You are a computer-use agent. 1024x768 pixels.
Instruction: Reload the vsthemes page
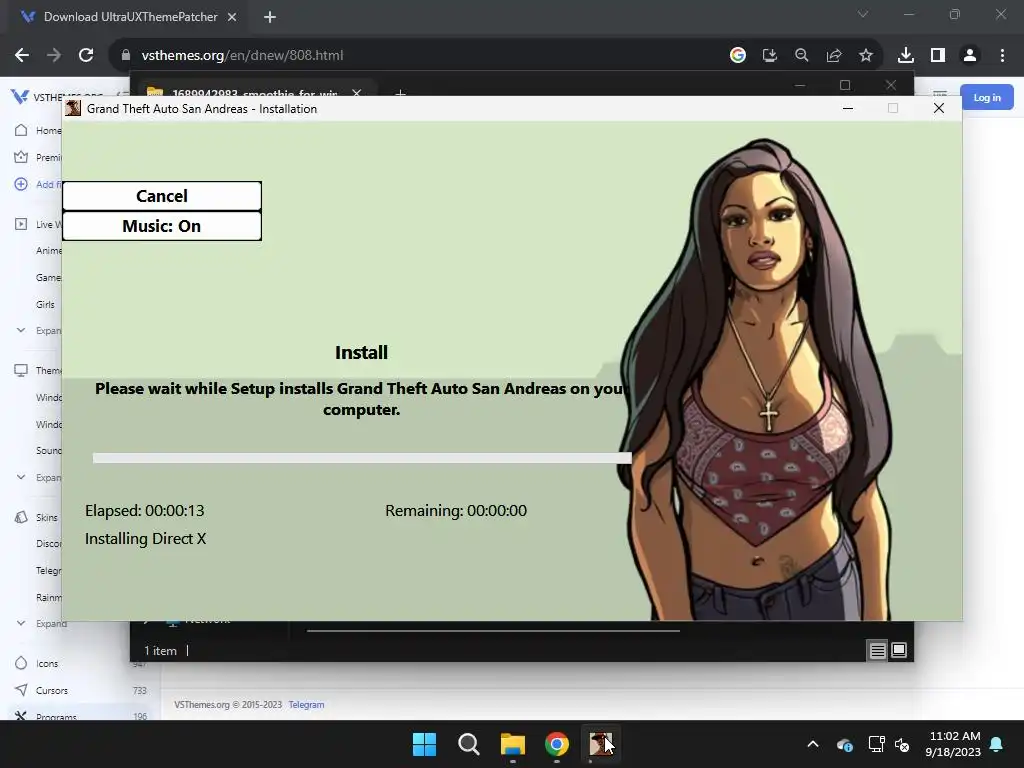[86, 56]
